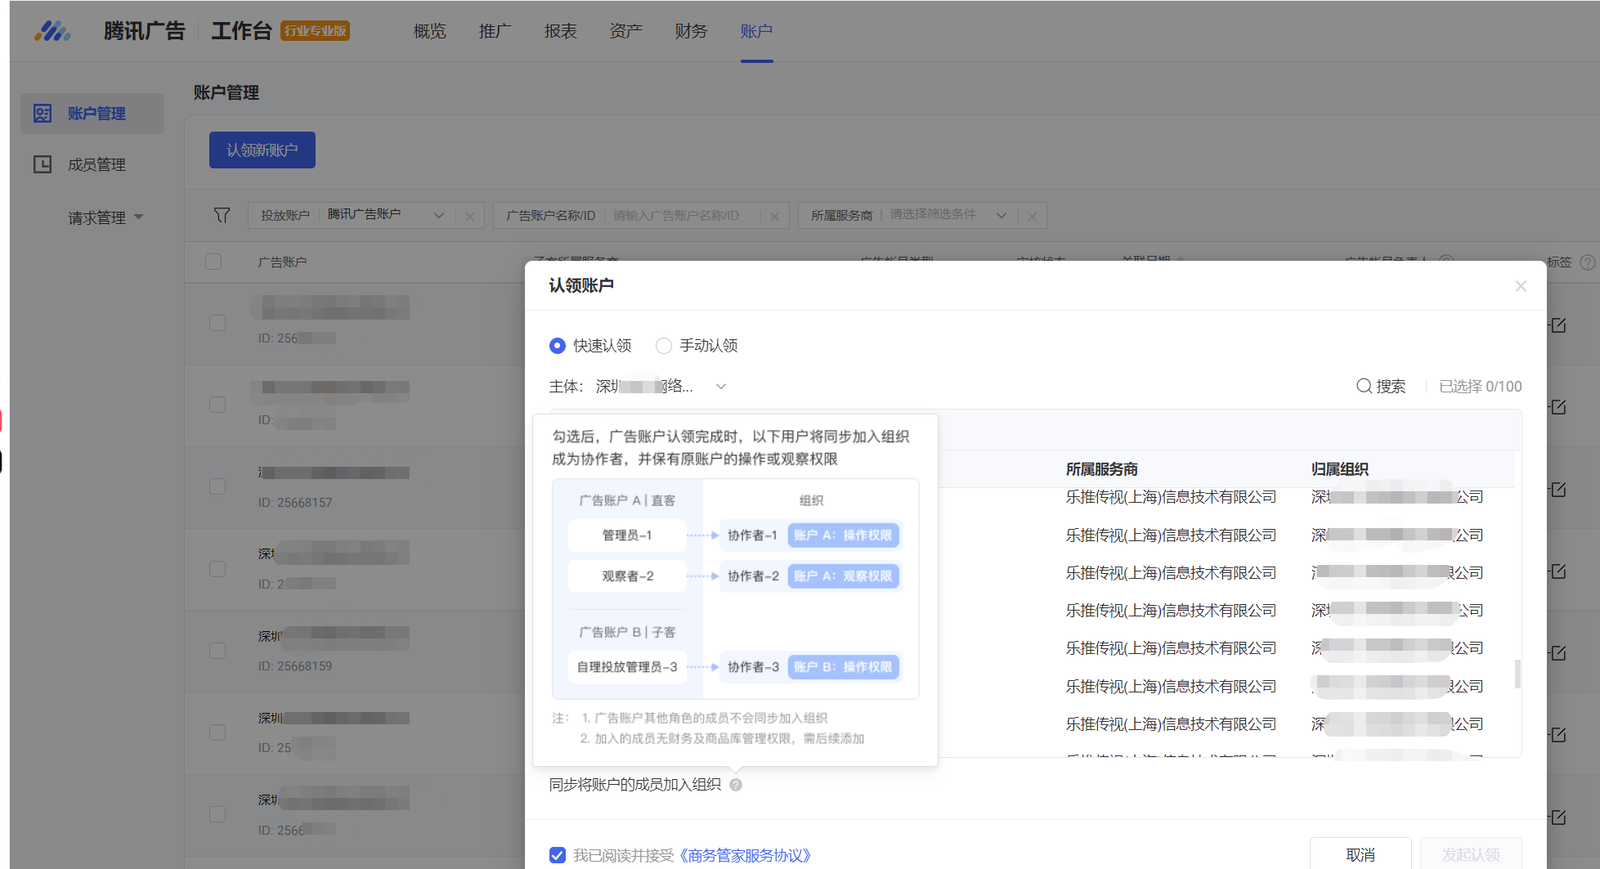The image size is (1600, 869).
Task: Expand the 请求管理 sidebar menu
Action: click(x=105, y=217)
